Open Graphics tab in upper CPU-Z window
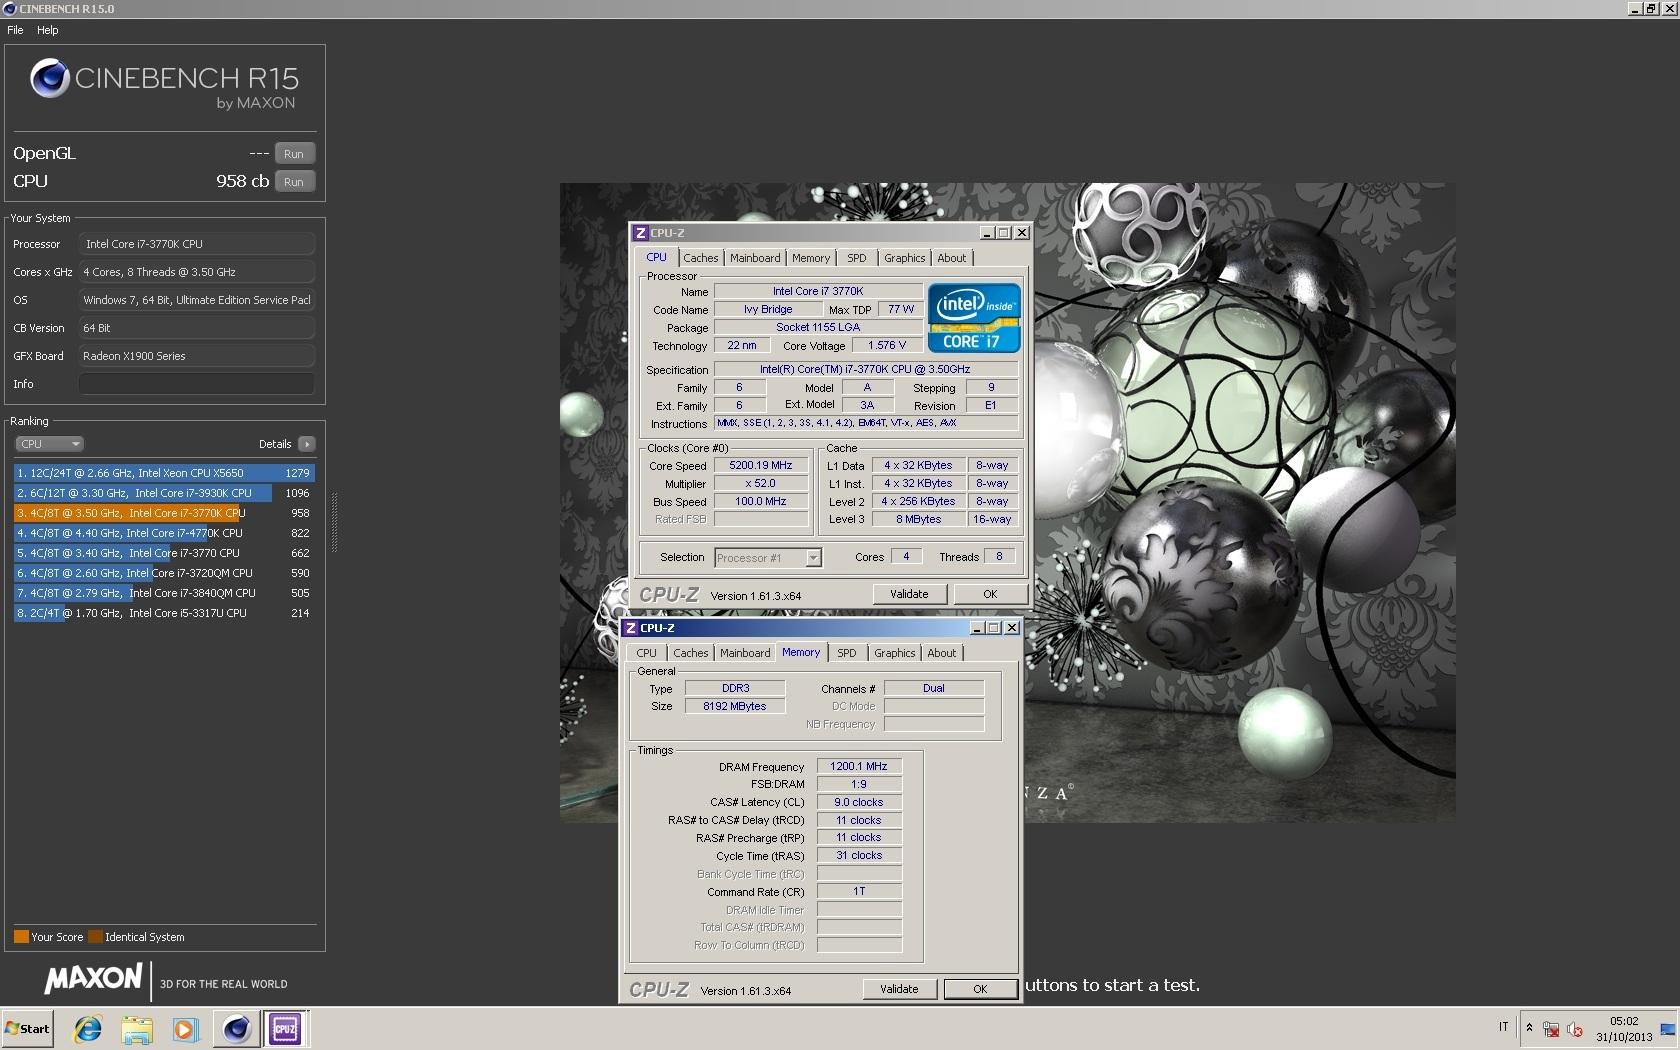The height and width of the screenshot is (1050, 1680). pyautogui.click(x=905, y=258)
